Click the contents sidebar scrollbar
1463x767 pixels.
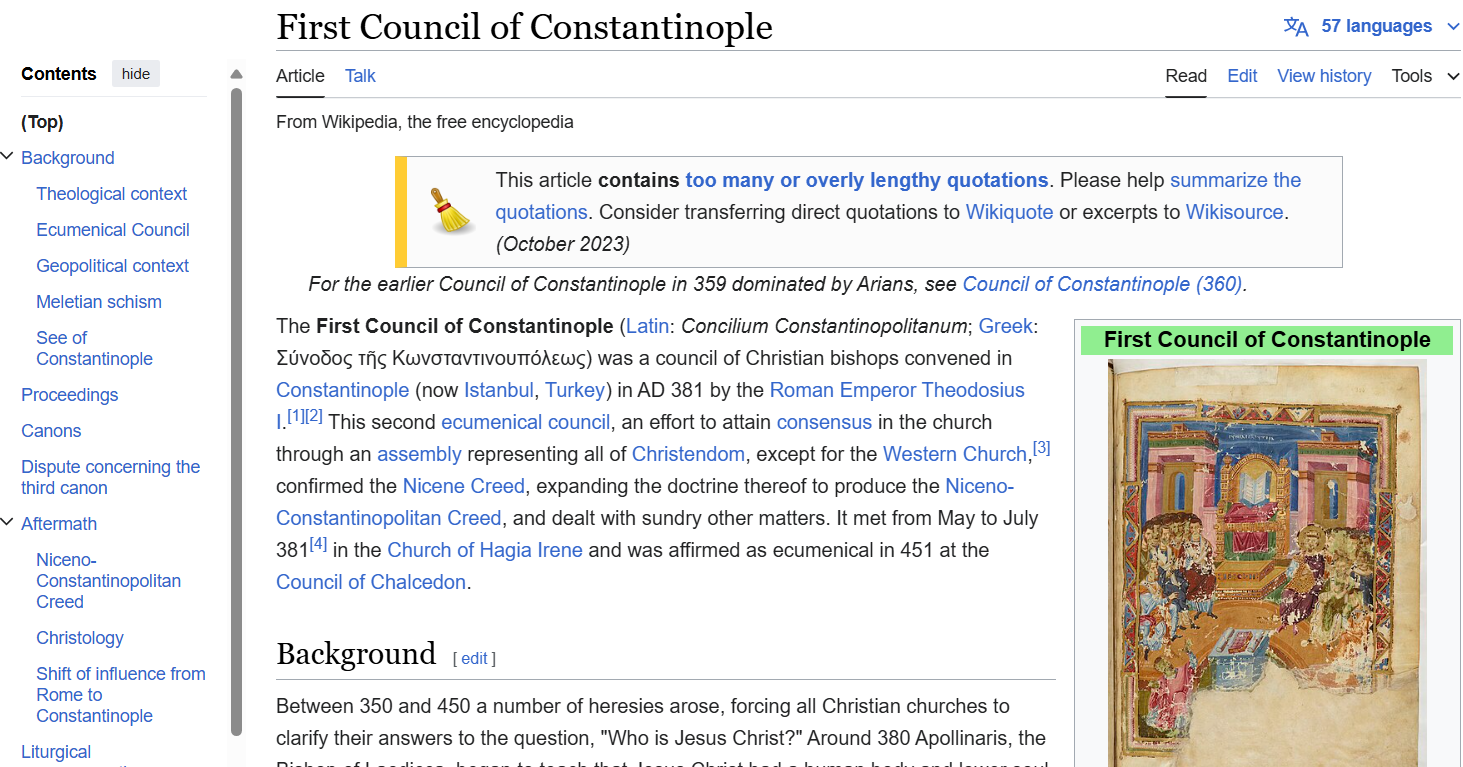click(237, 411)
